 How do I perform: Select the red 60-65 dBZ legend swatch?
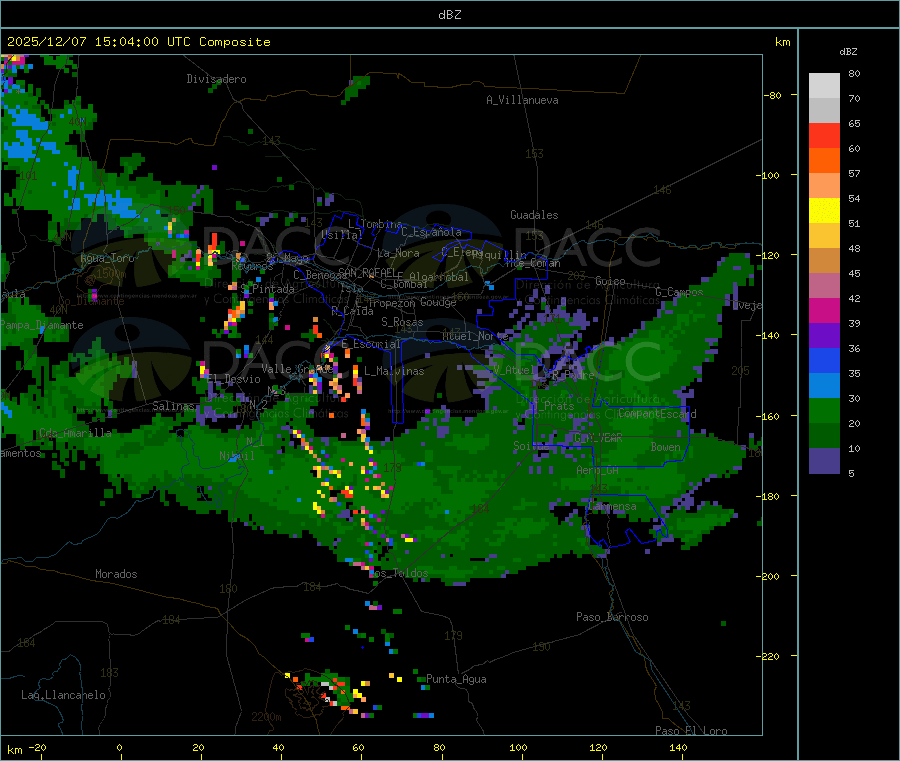[x=824, y=135]
